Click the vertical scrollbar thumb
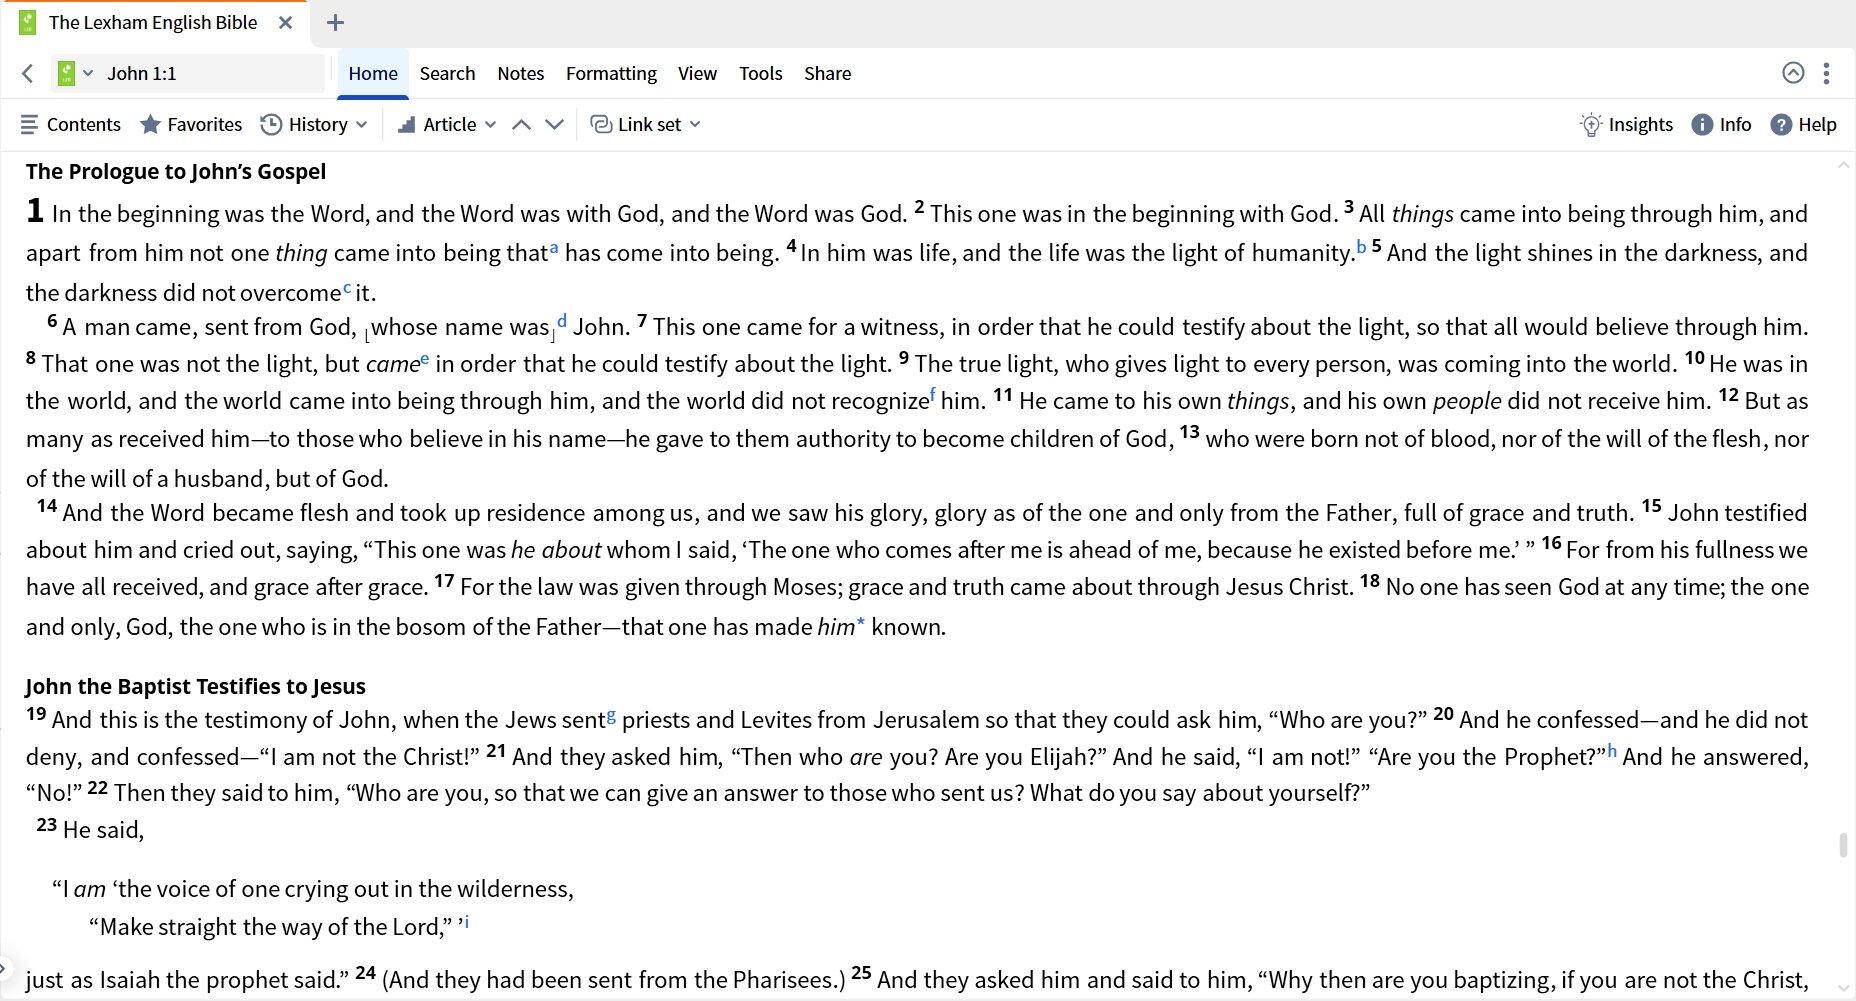 [x=1843, y=845]
